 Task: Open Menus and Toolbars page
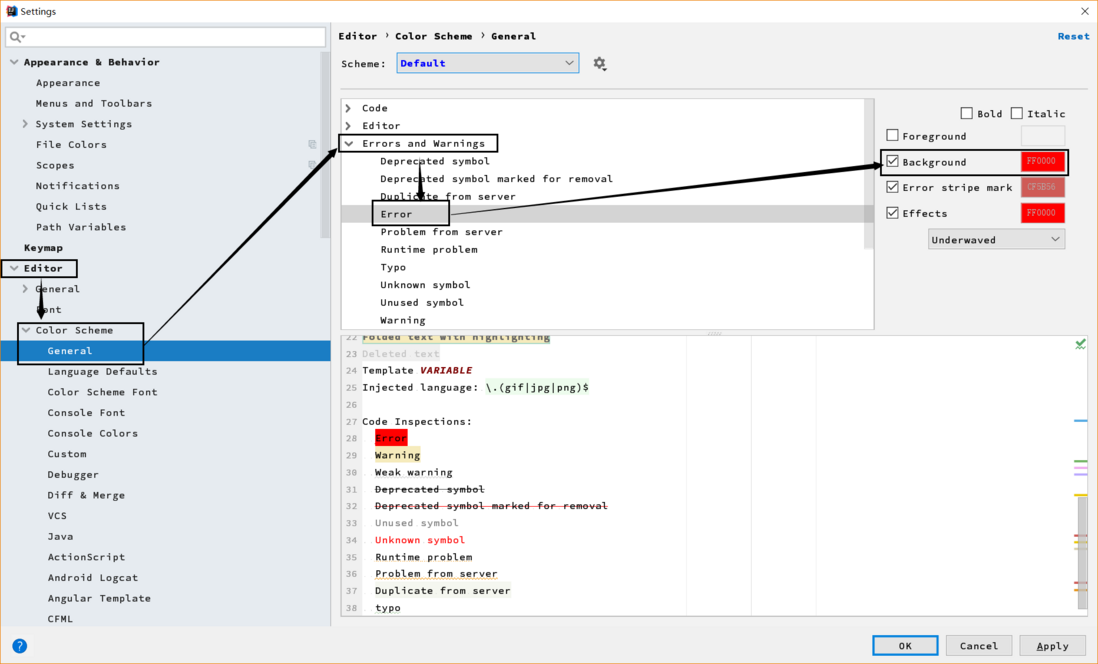[x=94, y=103]
